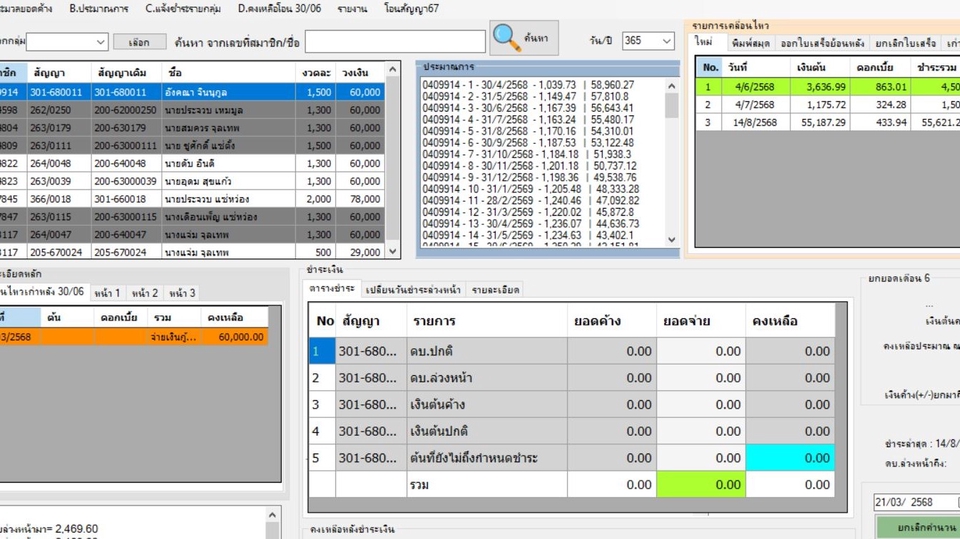The width and height of the screenshot is (960, 539).
Task: Click the เลือก button
Action: tap(139, 42)
